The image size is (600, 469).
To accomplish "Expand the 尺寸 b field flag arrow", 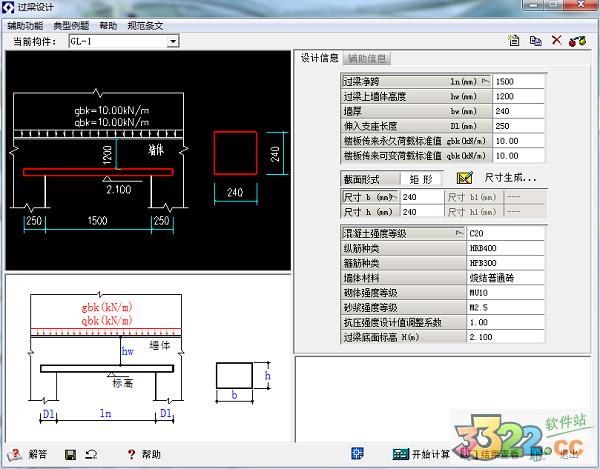I will [394, 197].
